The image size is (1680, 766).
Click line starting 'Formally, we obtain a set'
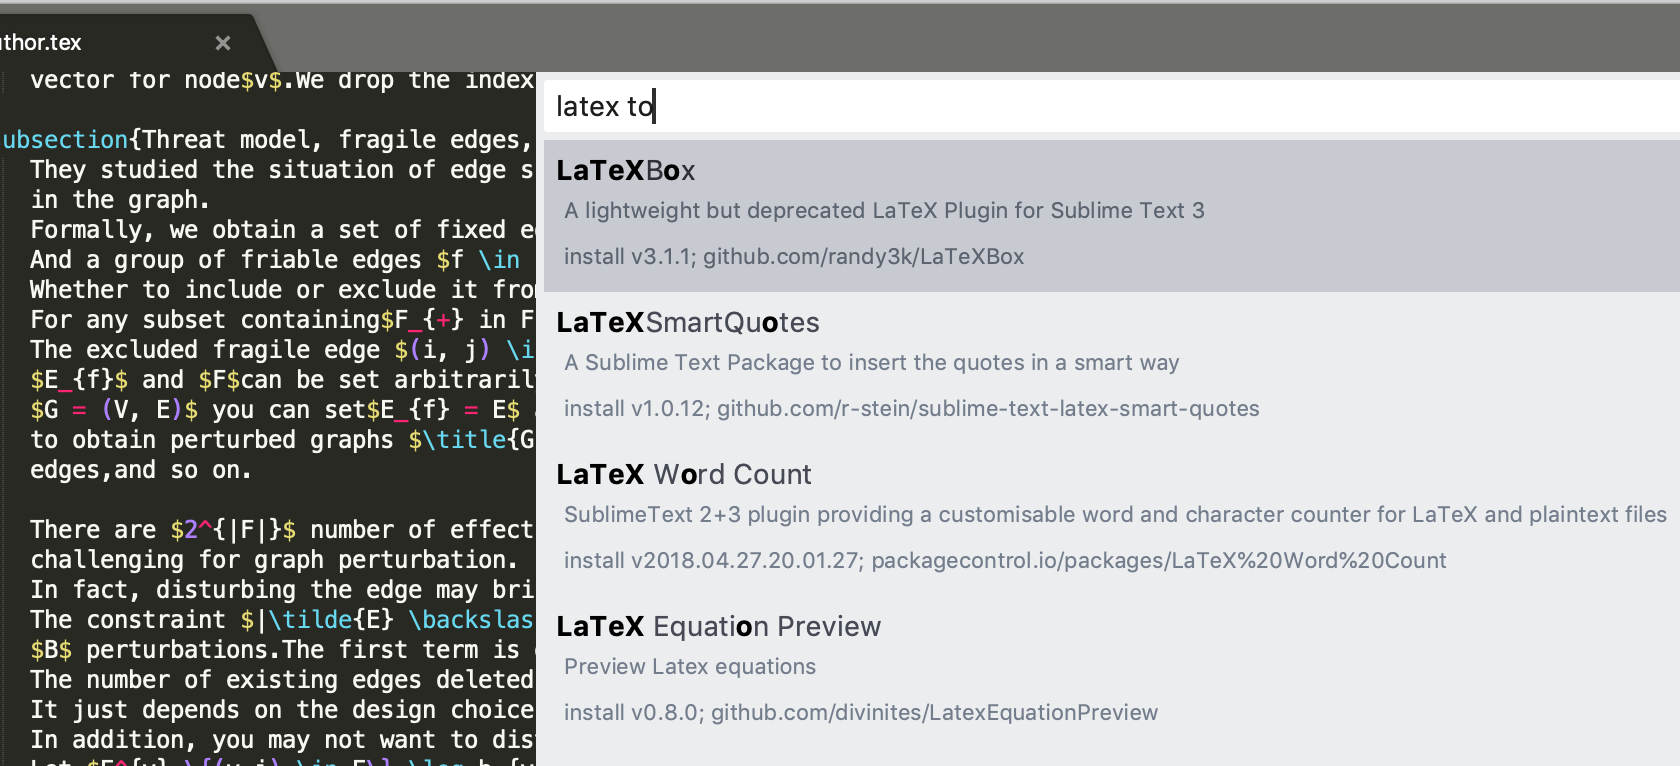(282, 230)
